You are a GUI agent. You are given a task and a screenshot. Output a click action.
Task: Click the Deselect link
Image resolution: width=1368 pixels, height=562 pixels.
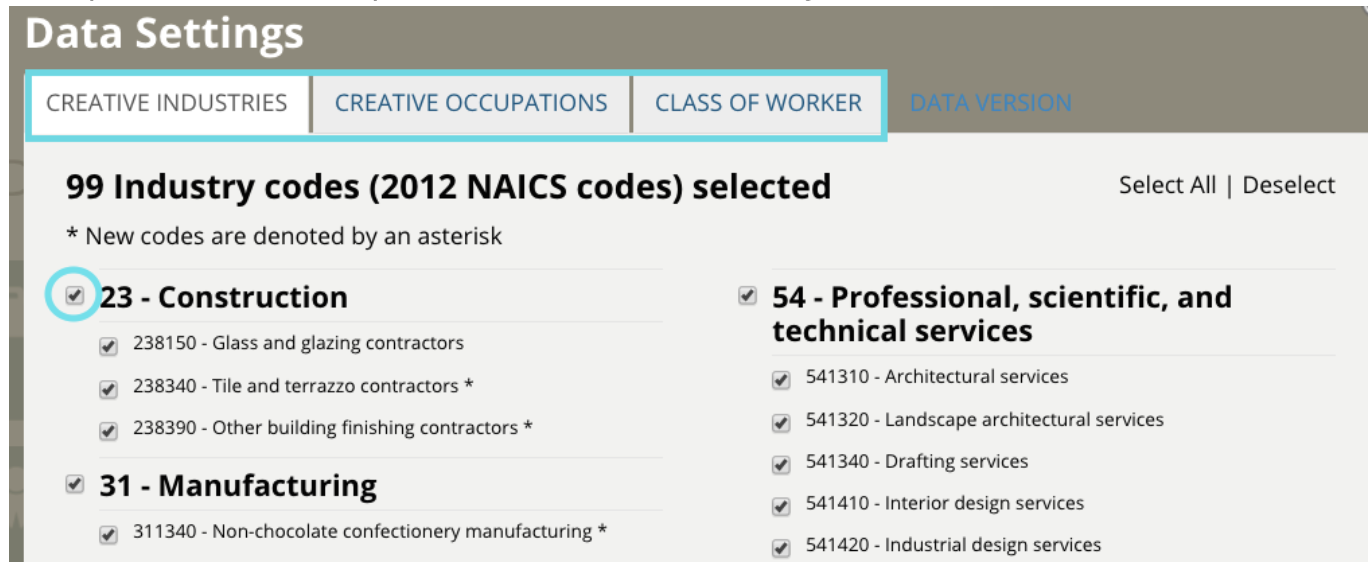point(1288,185)
